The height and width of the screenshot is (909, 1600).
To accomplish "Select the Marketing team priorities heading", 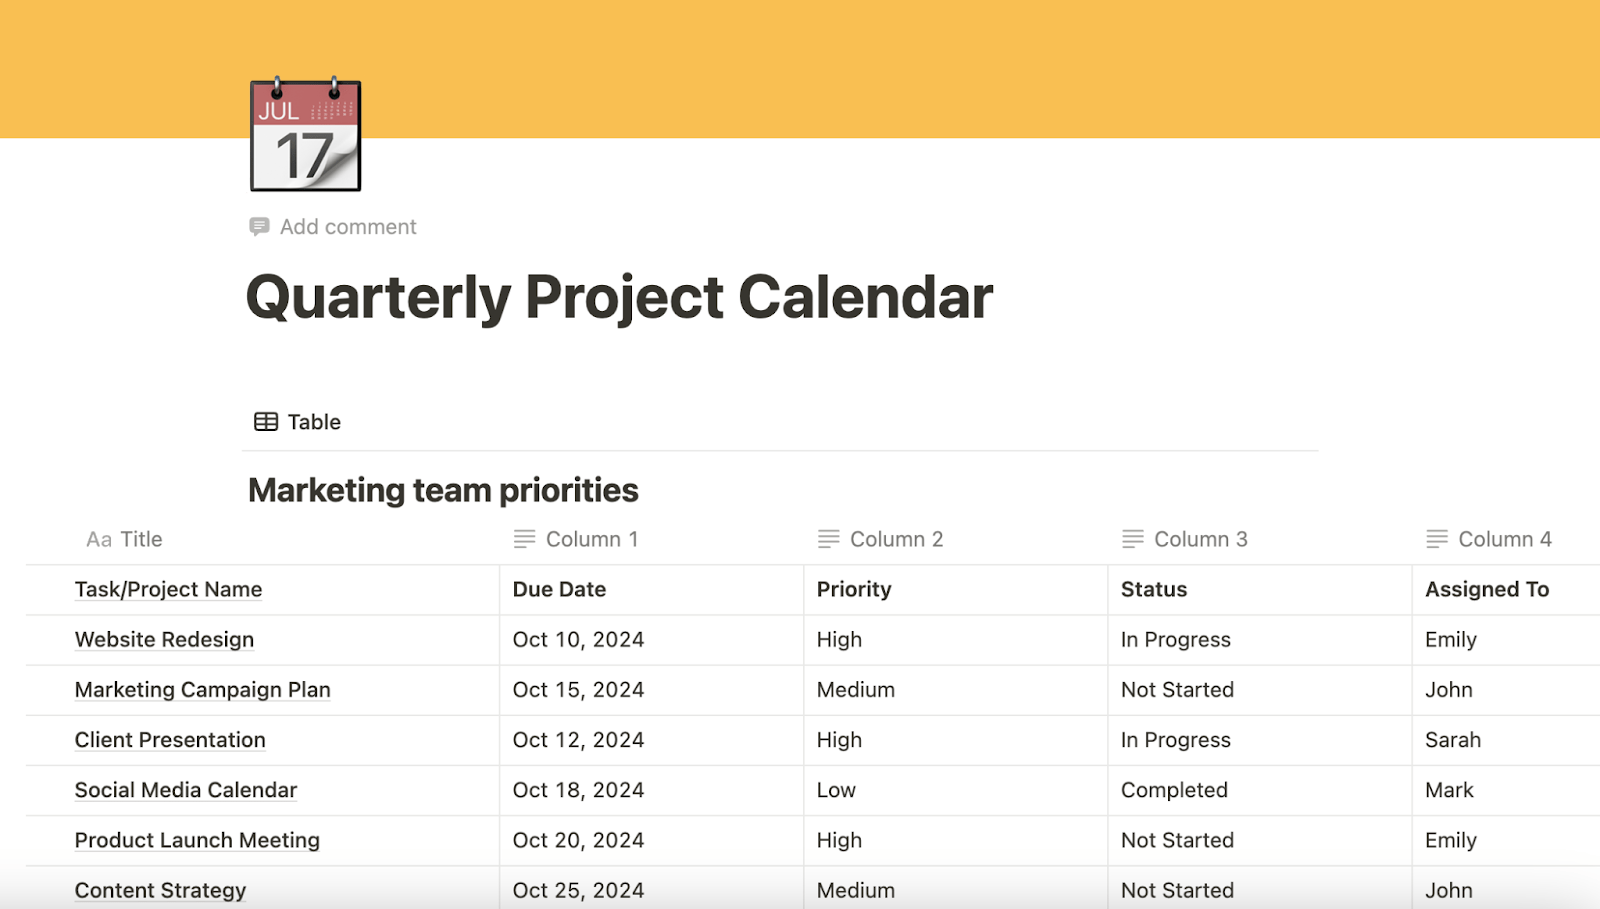I will click(x=443, y=490).
